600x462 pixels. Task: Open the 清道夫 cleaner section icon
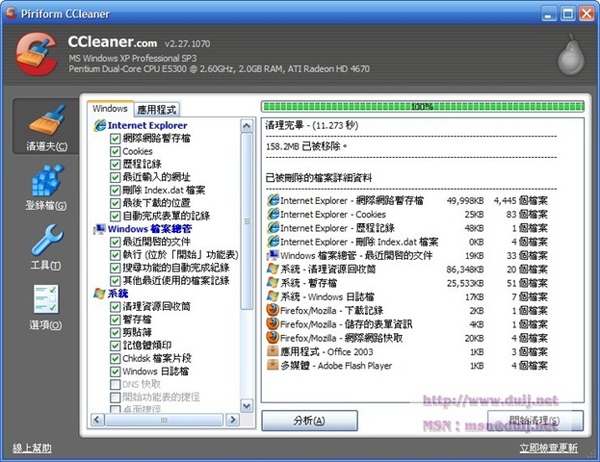46,120
